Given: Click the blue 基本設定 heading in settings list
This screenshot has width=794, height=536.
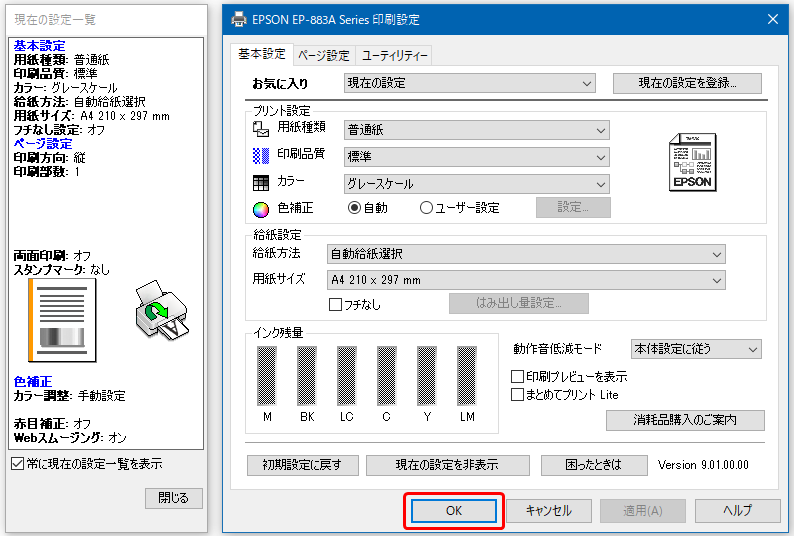Looking at the screenshot, I should (x=39, y=46).
